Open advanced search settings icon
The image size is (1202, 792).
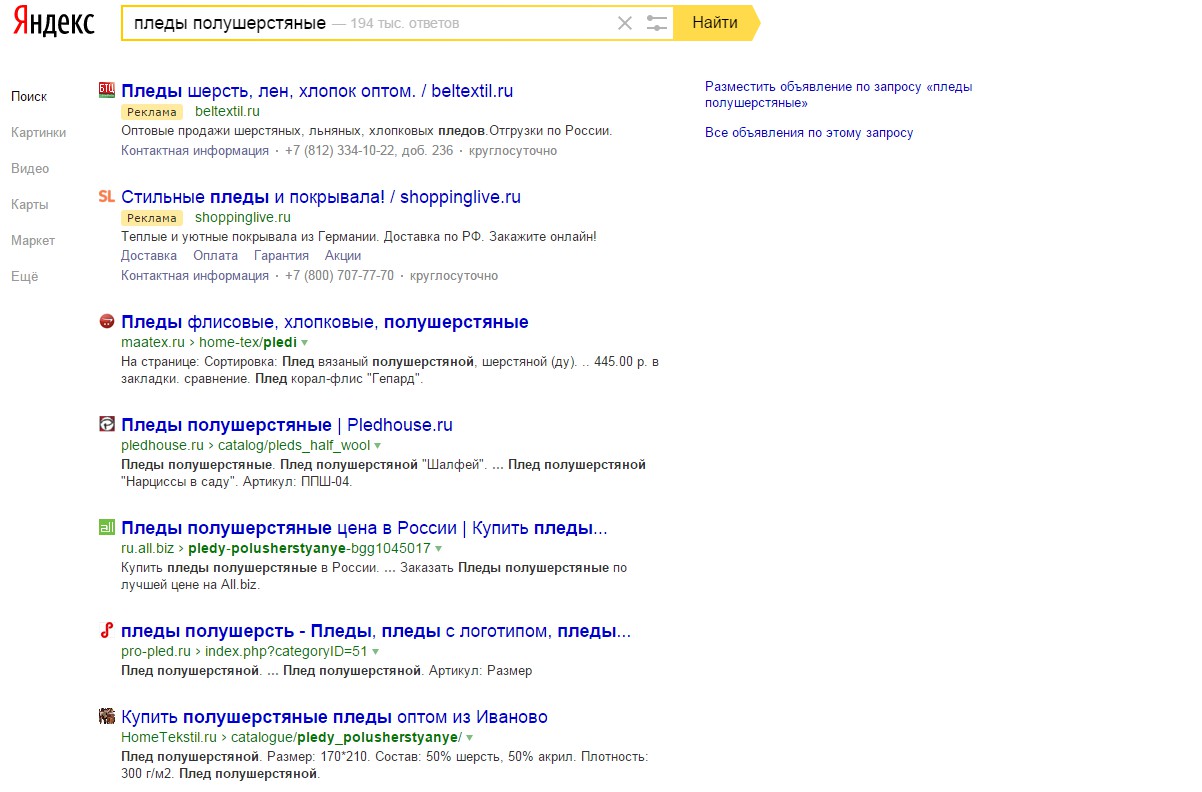656,23
